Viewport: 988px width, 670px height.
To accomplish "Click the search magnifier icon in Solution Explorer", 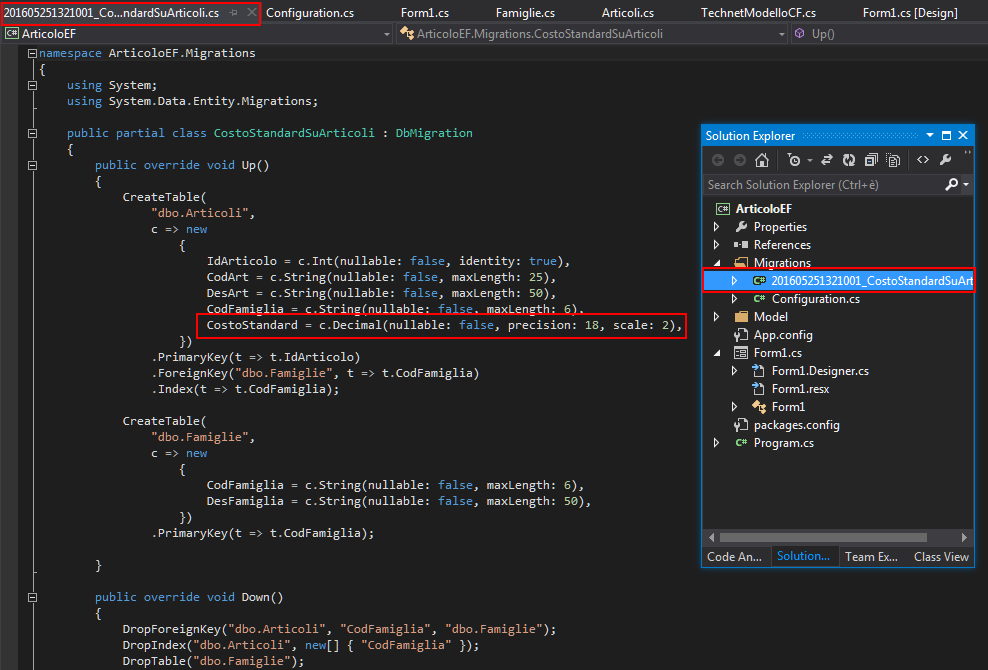I will (x=951, y=185).
